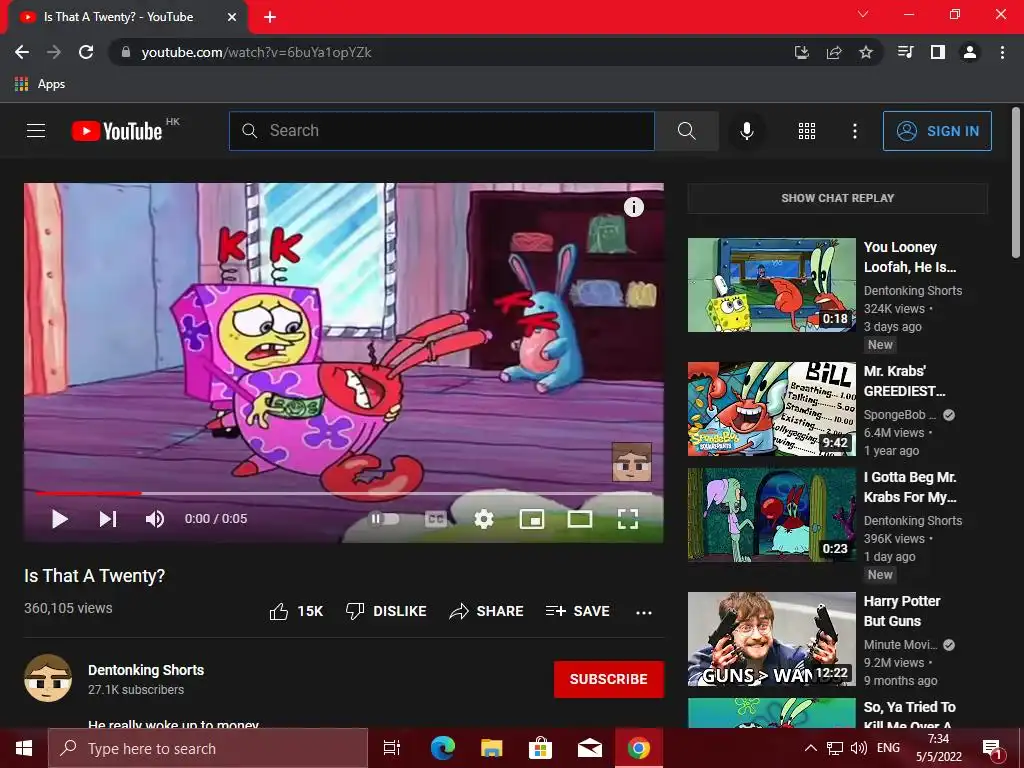Toggle Chrome side panel
This screenshot has height=768, width=1024.
pos(938,52)
